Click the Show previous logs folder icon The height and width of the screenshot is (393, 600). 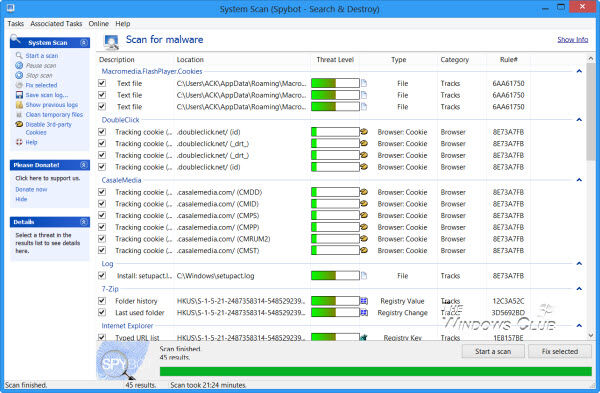click(x=19, y=104)
